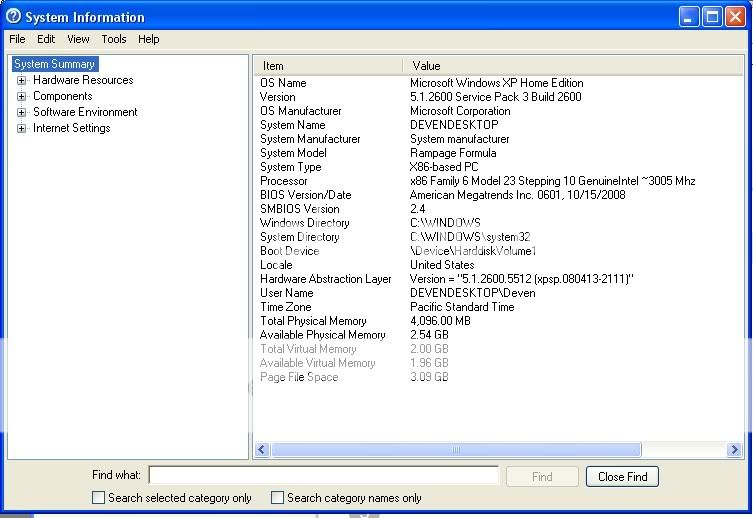Click the value Microsoft Windows XP Home Edition
The image size is (753, 518).
[497, 83]
